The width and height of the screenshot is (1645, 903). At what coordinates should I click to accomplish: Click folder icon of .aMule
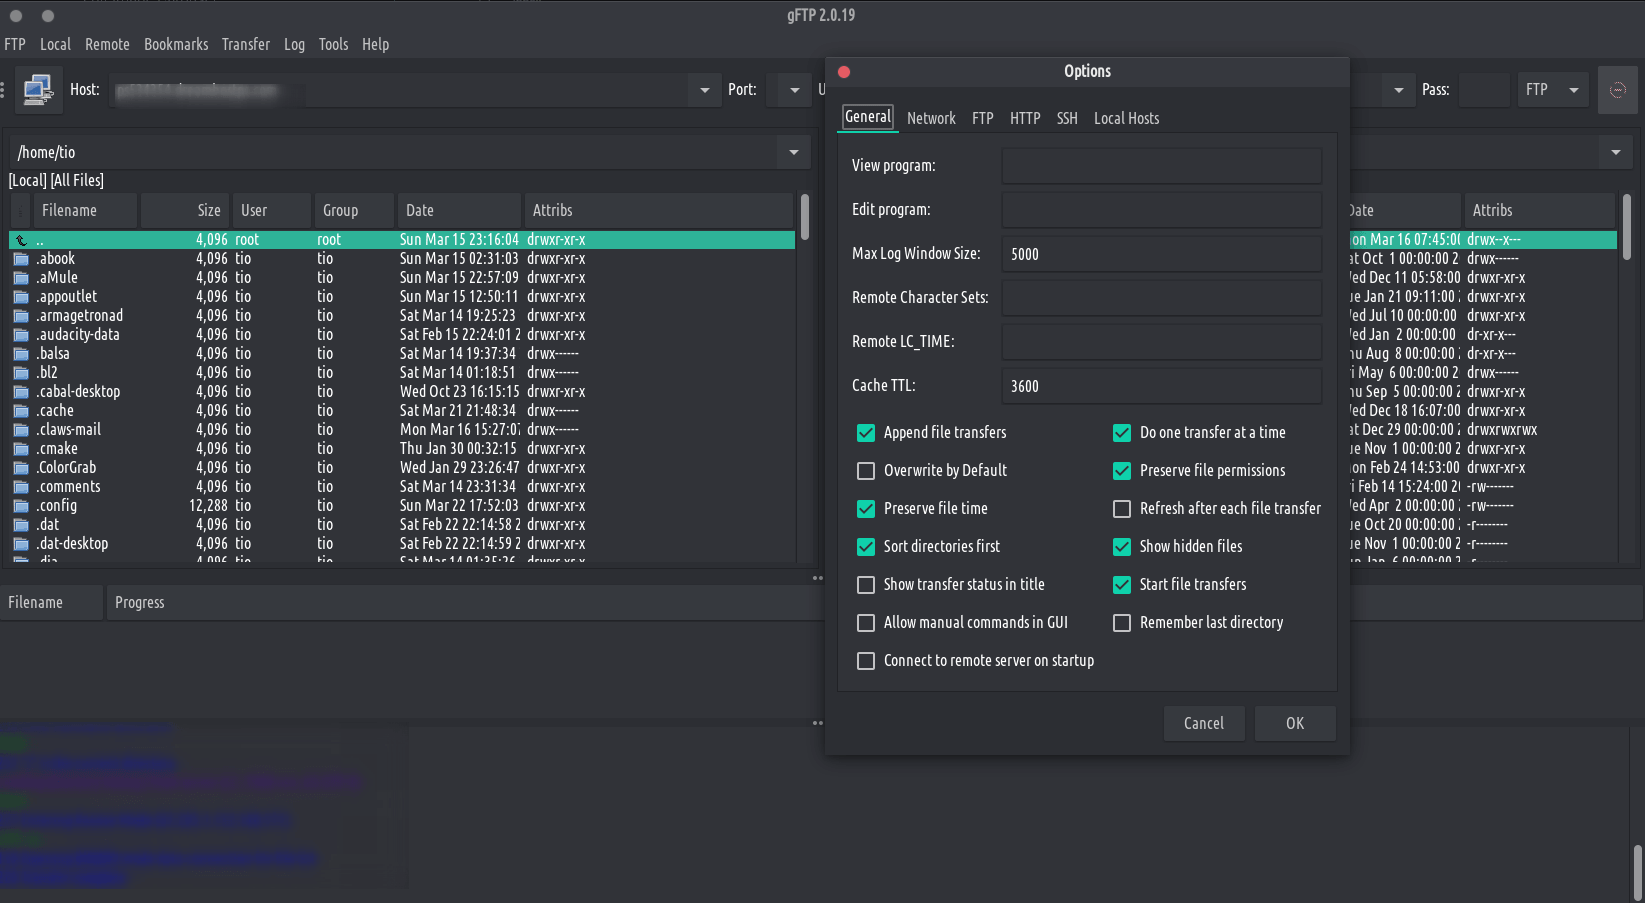pyautogui.click(x=21, y=278)
